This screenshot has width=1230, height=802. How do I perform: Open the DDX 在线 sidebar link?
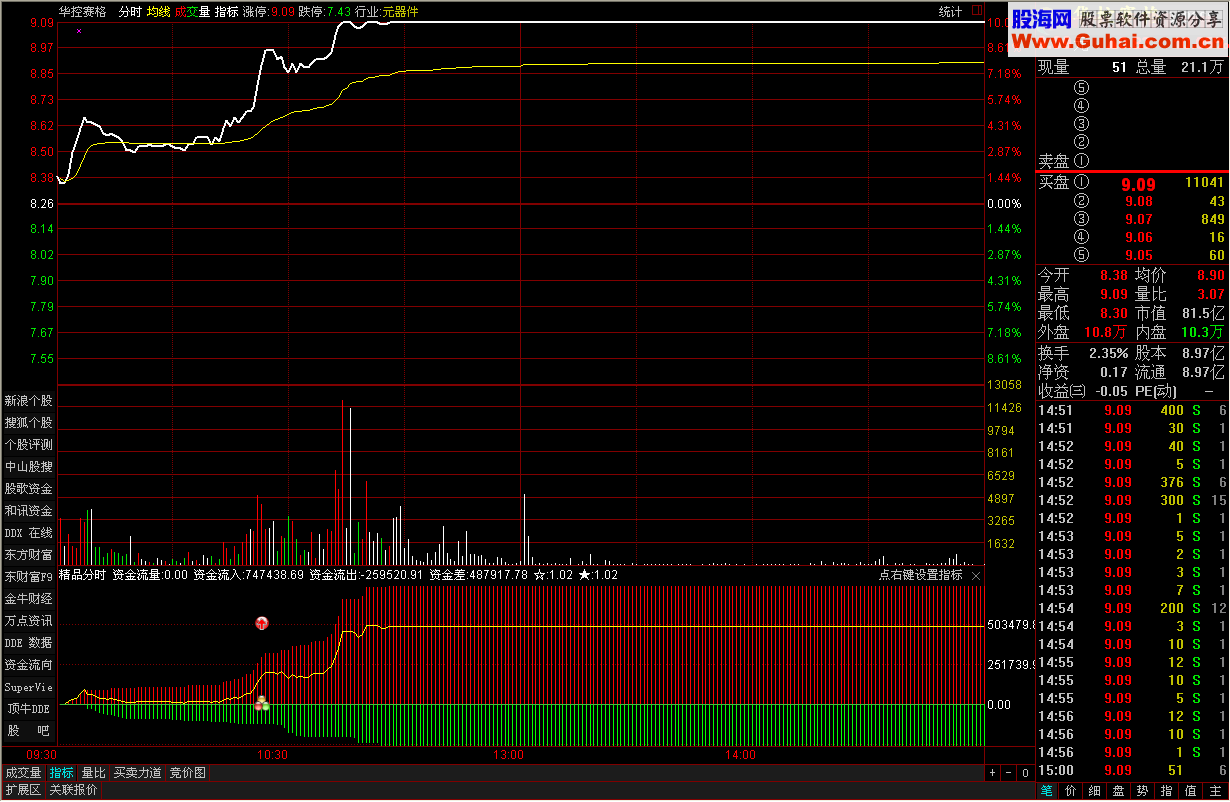28,532
